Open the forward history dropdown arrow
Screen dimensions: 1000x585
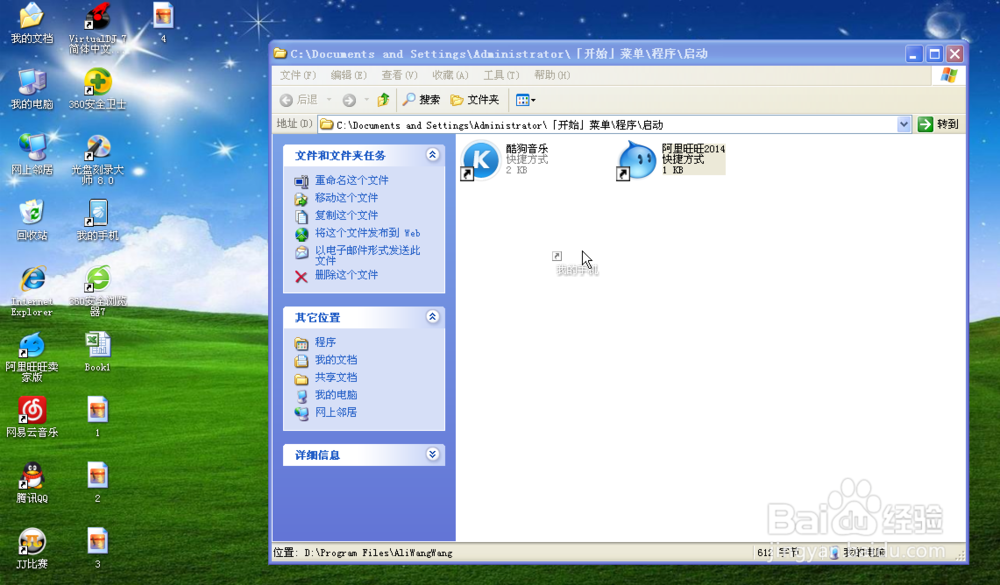(x=366, y=100)
